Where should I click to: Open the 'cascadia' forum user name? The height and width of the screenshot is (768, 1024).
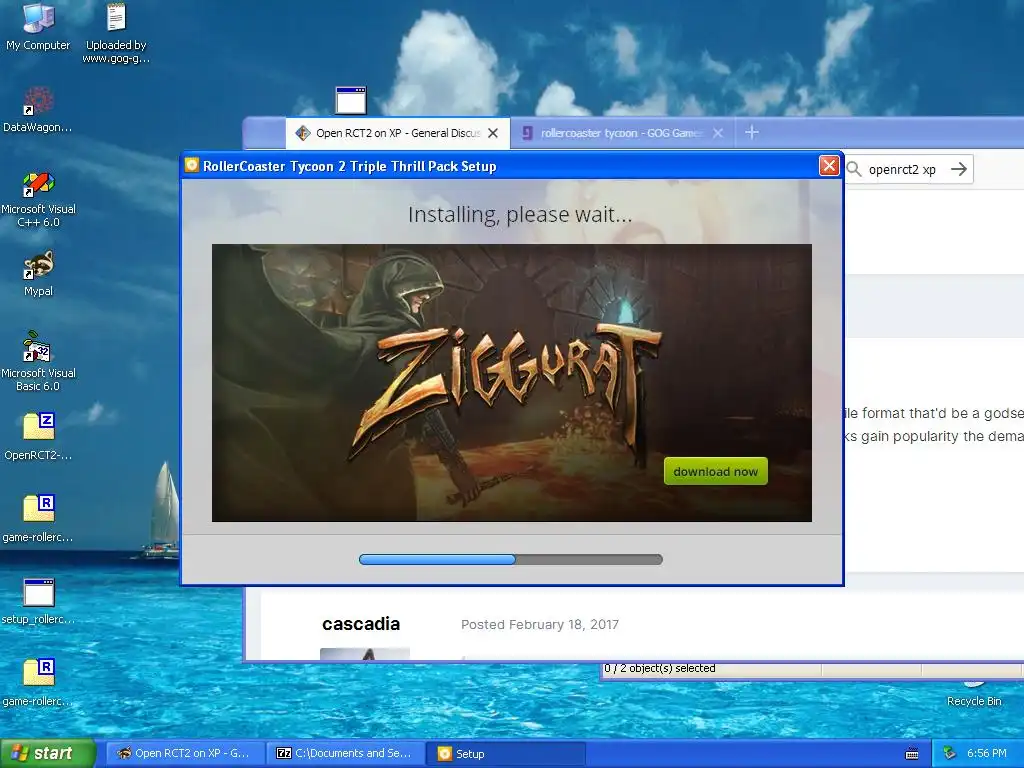coord(360,624)
